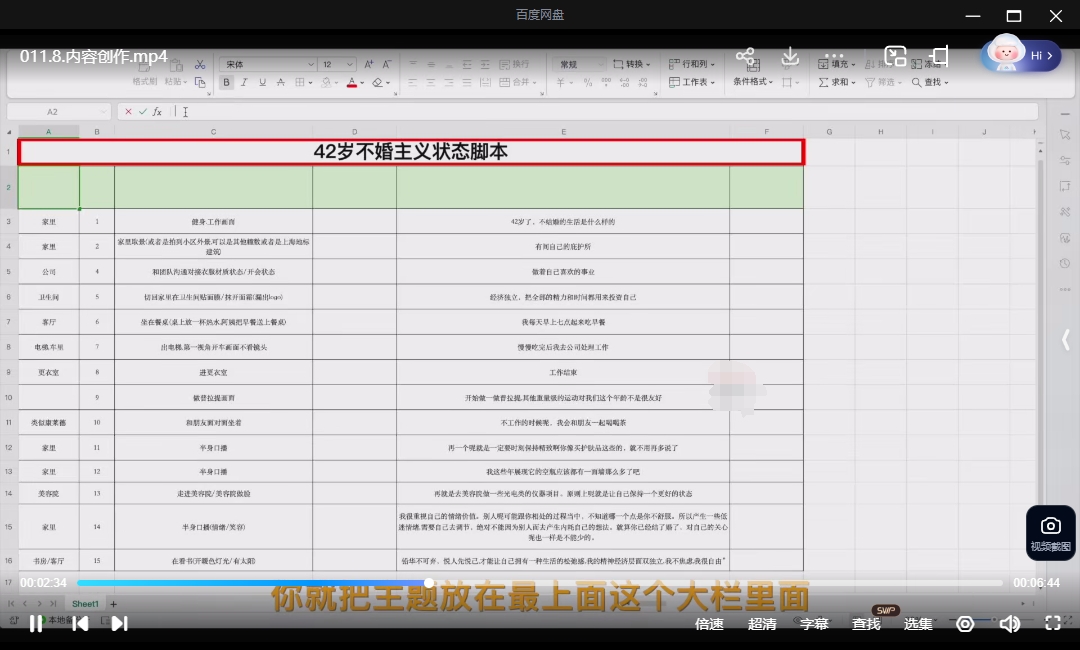Viewport: 1080px width, 650px height.
Task: Open the 字幕 subtitle options
Action: (x=813, y=624)
